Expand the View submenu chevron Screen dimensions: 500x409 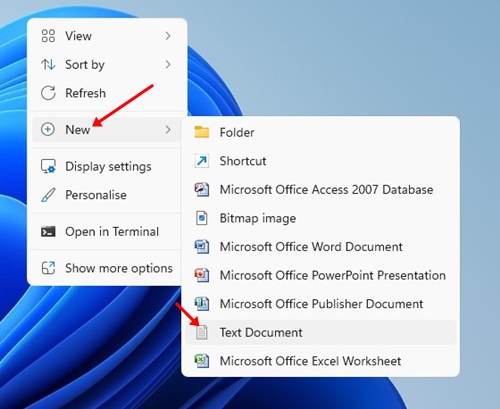(x=168, y=36)
